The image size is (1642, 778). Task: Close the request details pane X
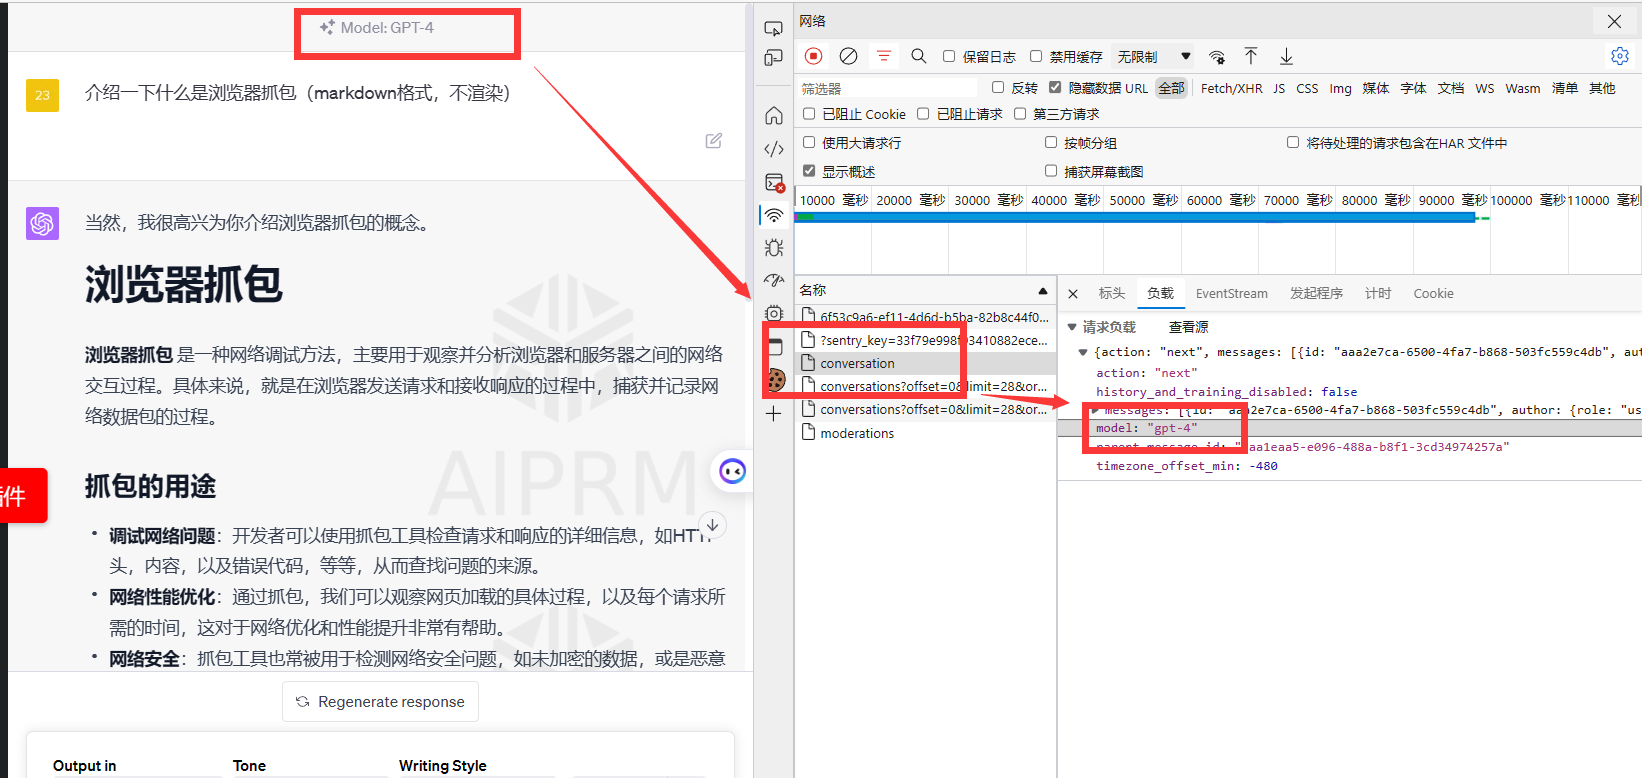coord(1073,294)
